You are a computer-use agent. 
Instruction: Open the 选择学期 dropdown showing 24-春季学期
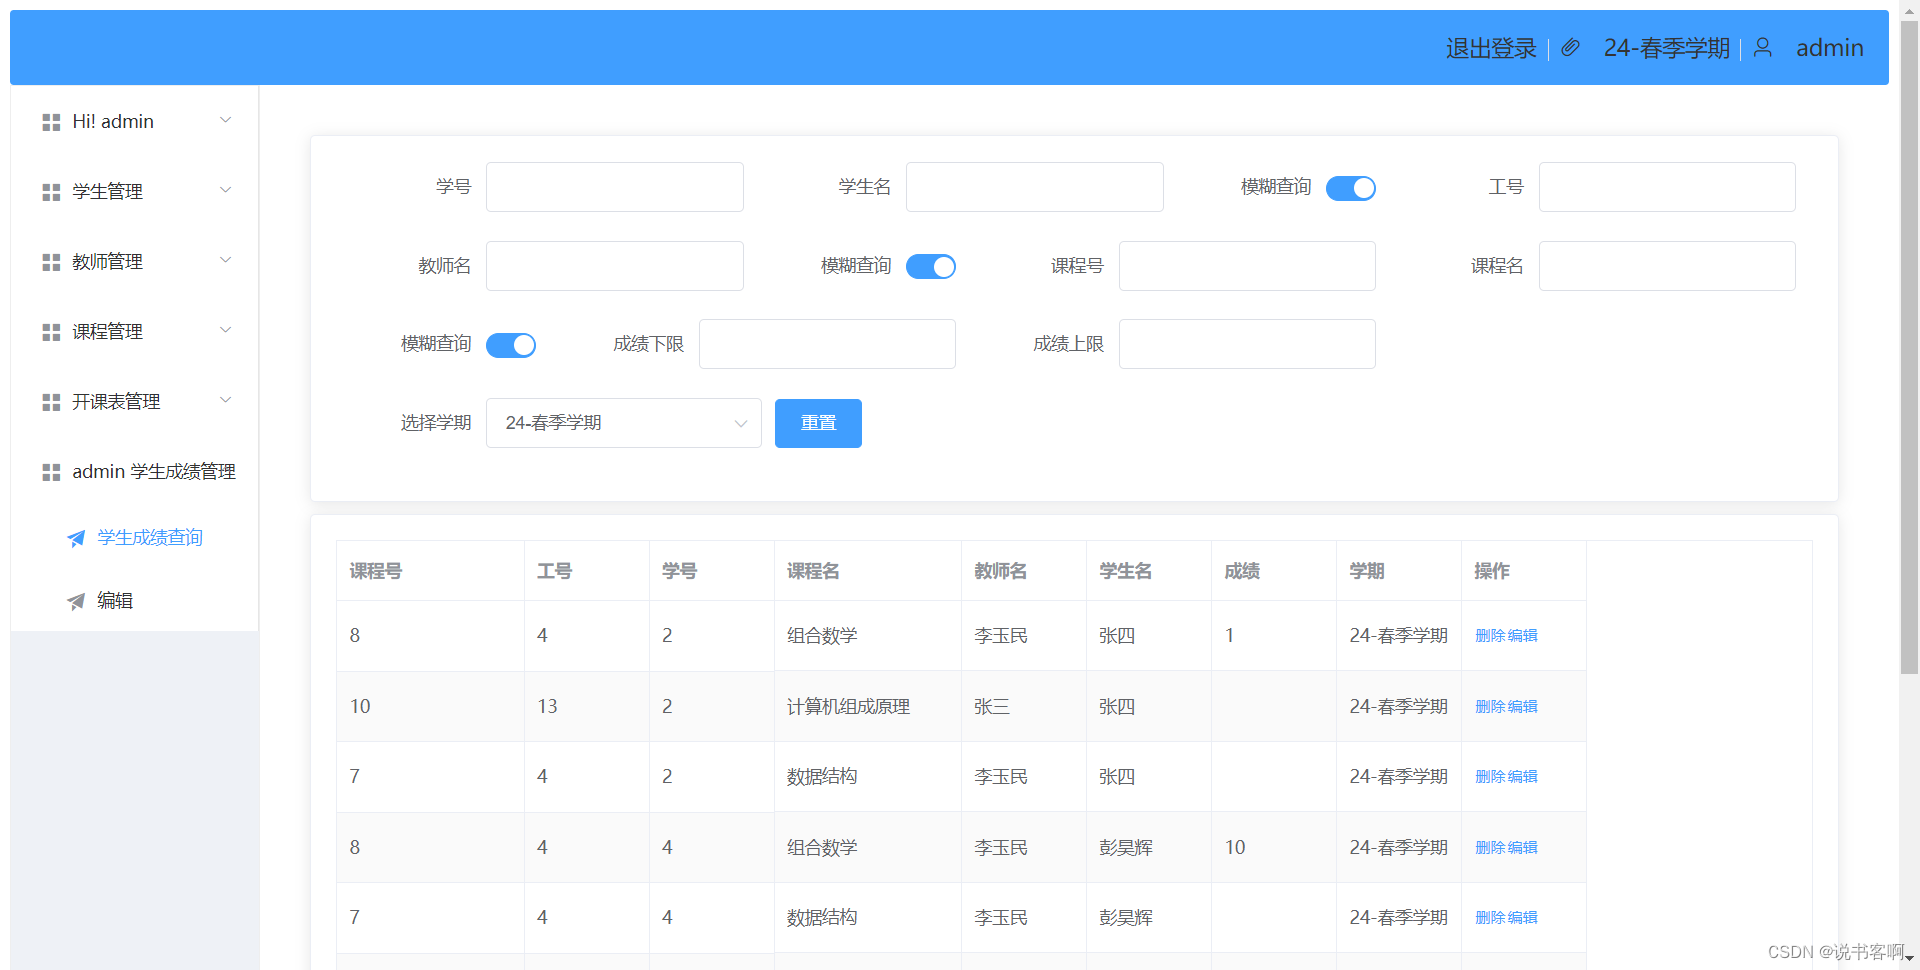(x=623, y=423)
